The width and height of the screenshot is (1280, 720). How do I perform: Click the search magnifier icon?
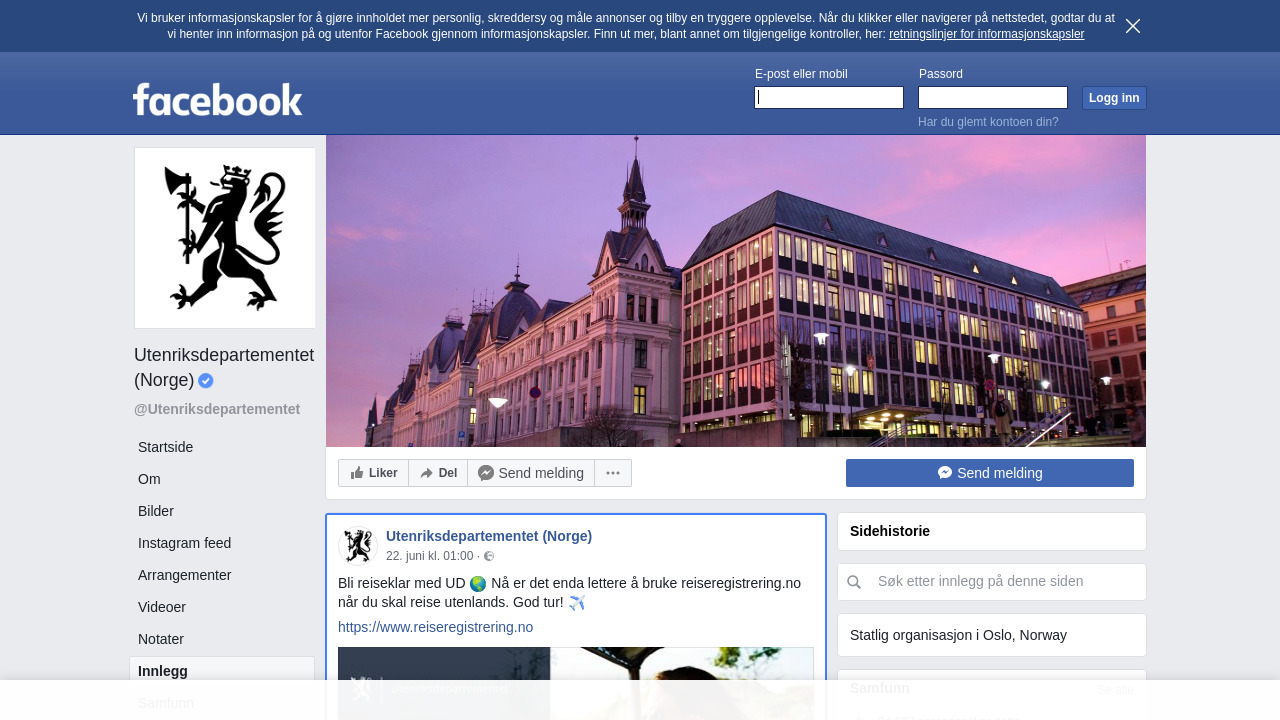pos(854,582)
